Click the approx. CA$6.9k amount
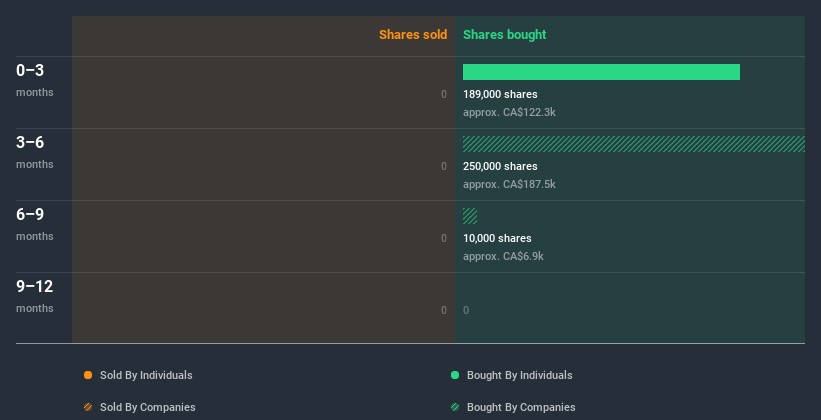821x420 pixels. pos(503,256)
